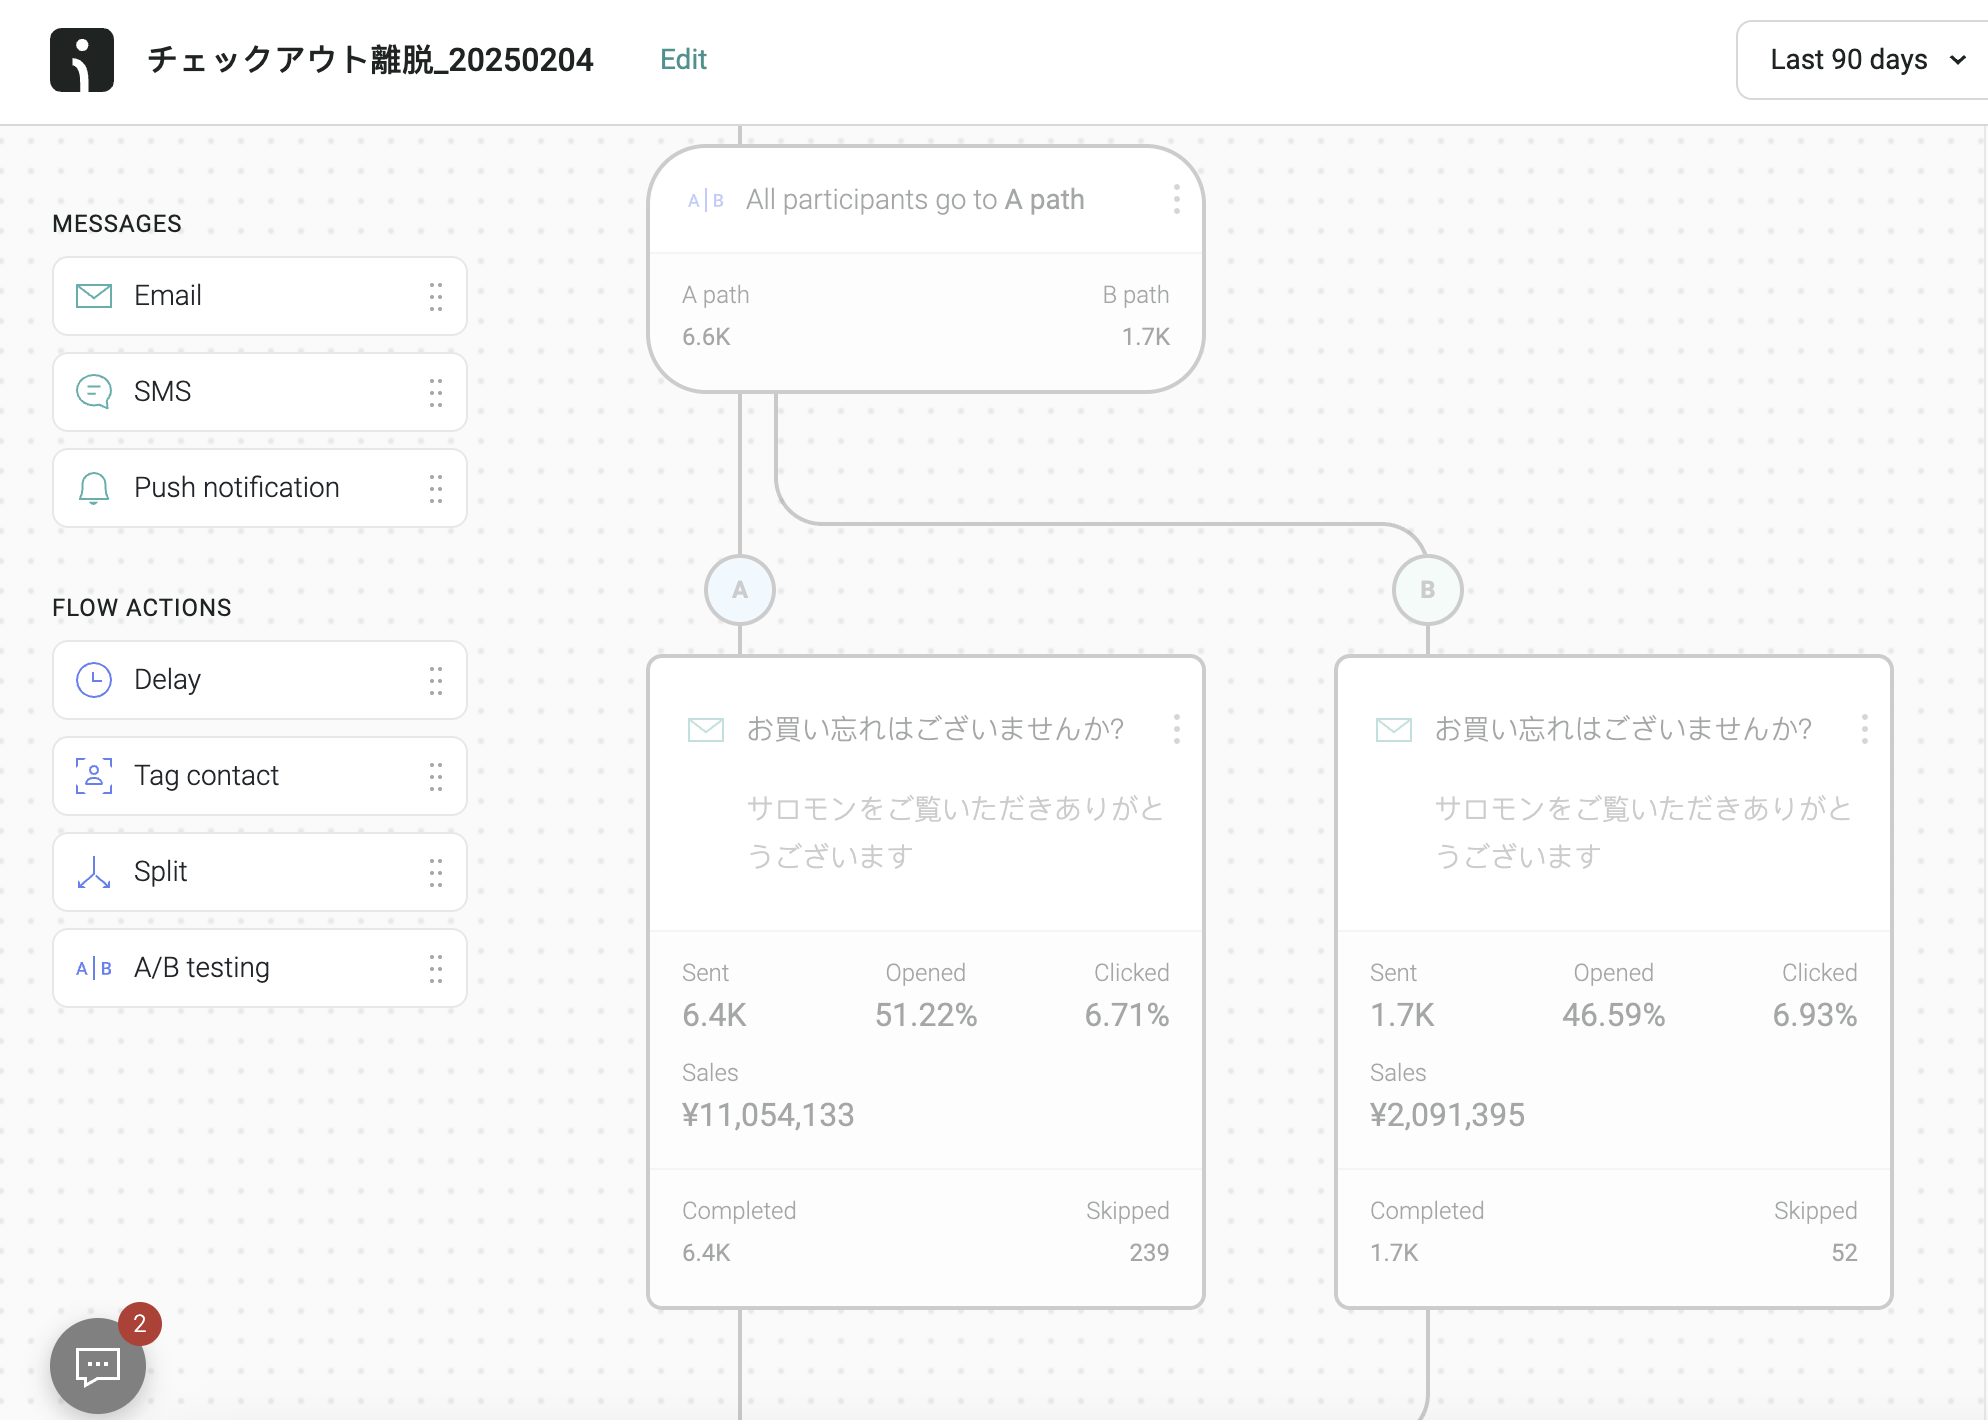Image resolution: width=1988 pixels, height=1420 pixels.
Task: Open the chat support widget
Action: (98, 1366)
